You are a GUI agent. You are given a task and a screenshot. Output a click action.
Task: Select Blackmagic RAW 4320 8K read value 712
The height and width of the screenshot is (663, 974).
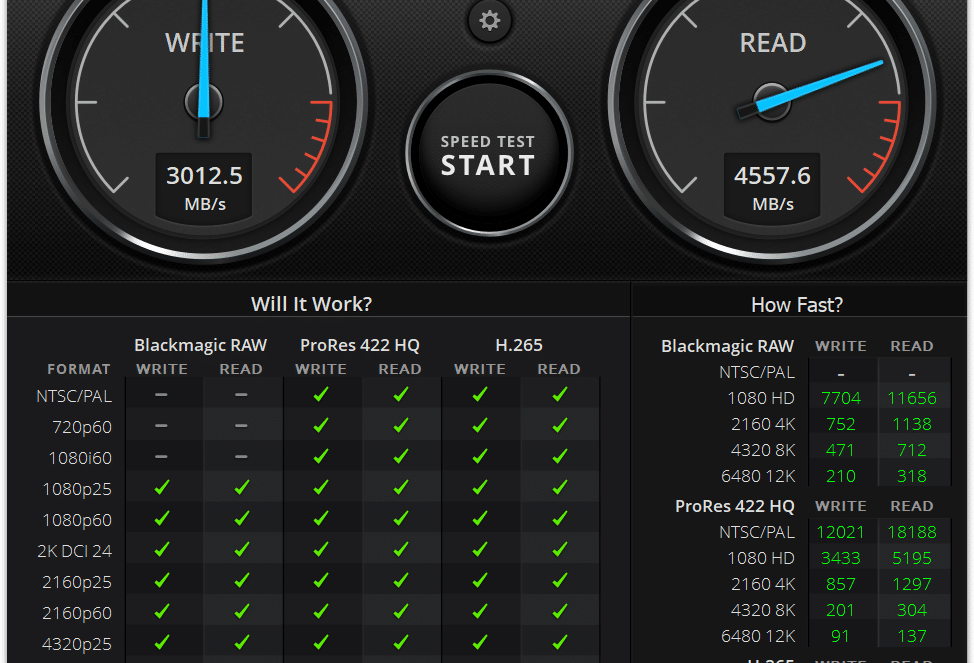(912, 450)
